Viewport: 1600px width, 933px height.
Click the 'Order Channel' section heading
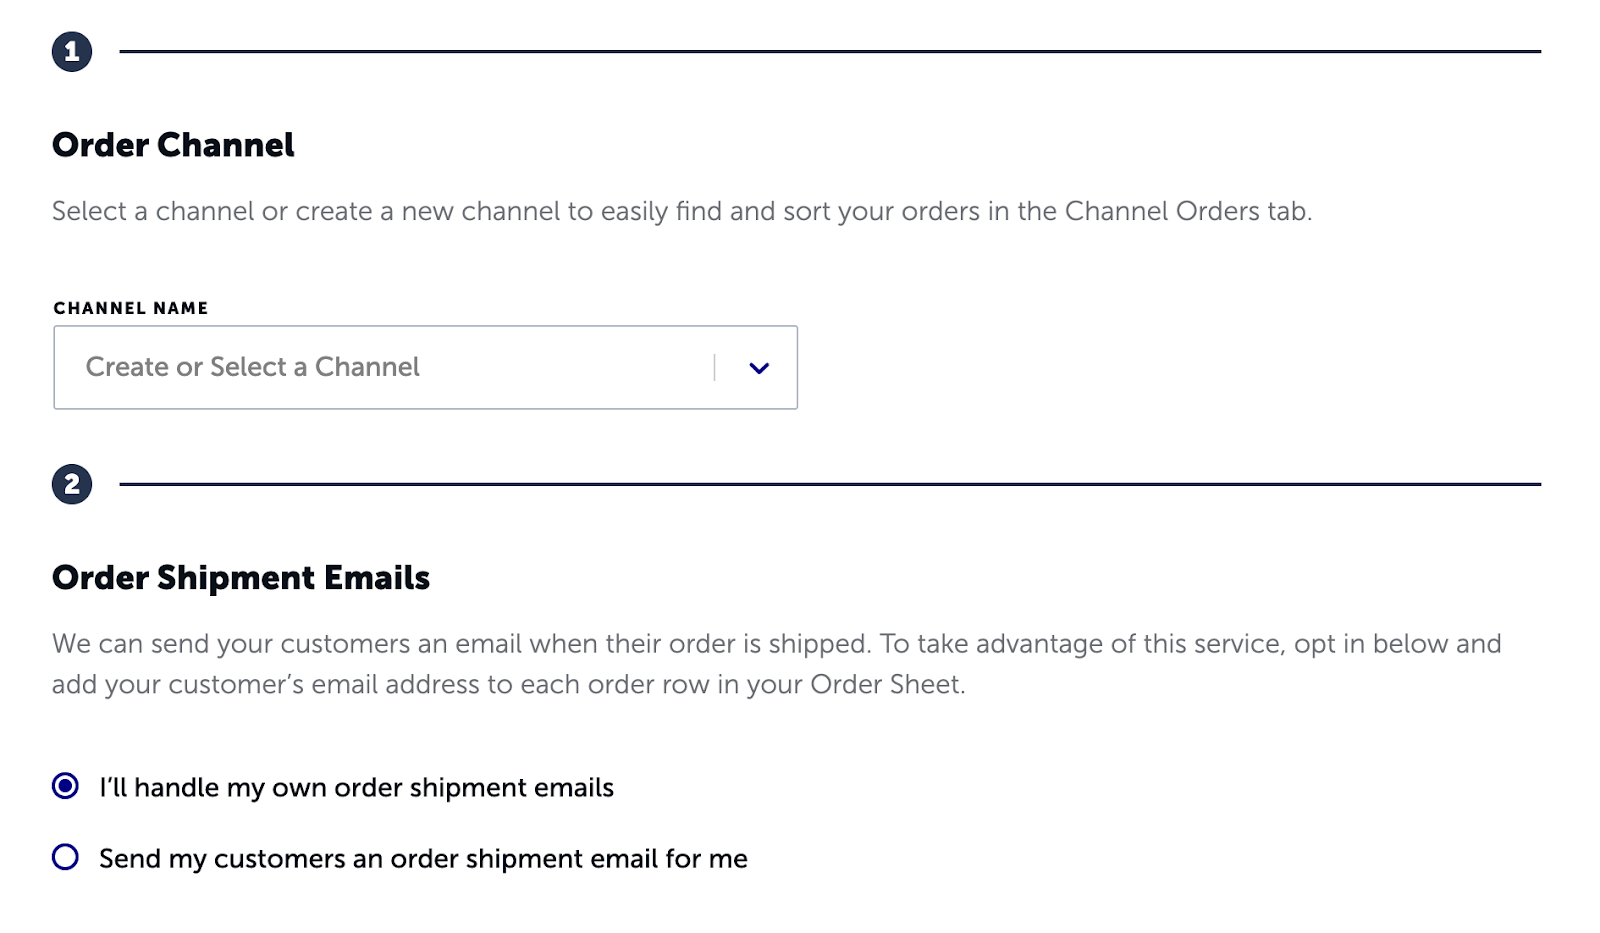click(173, 146)
